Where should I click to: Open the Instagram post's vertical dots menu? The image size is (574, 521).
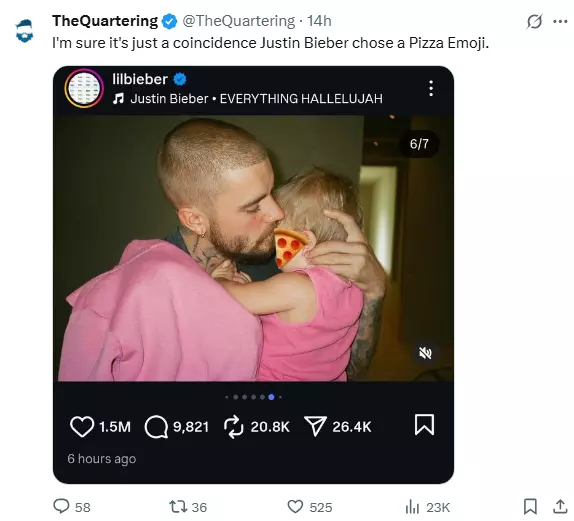(431, 88)
